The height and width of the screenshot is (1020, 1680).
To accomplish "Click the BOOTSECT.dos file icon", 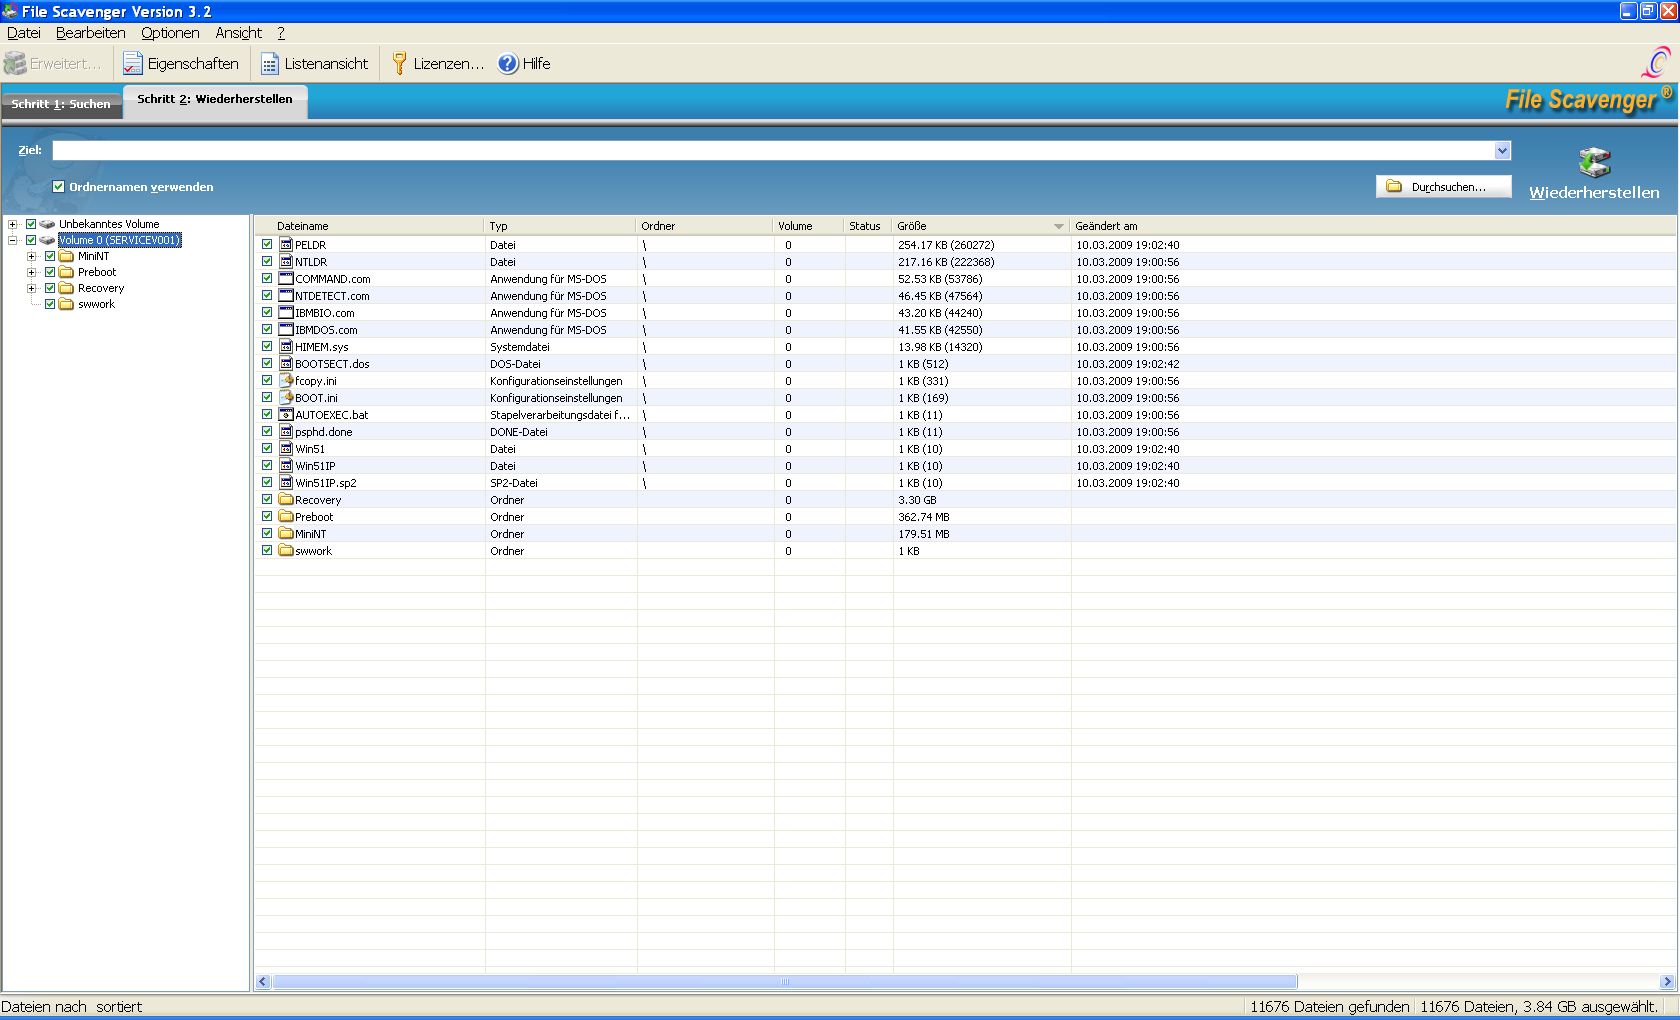I will pyautogui.click(x=286, y=364).
